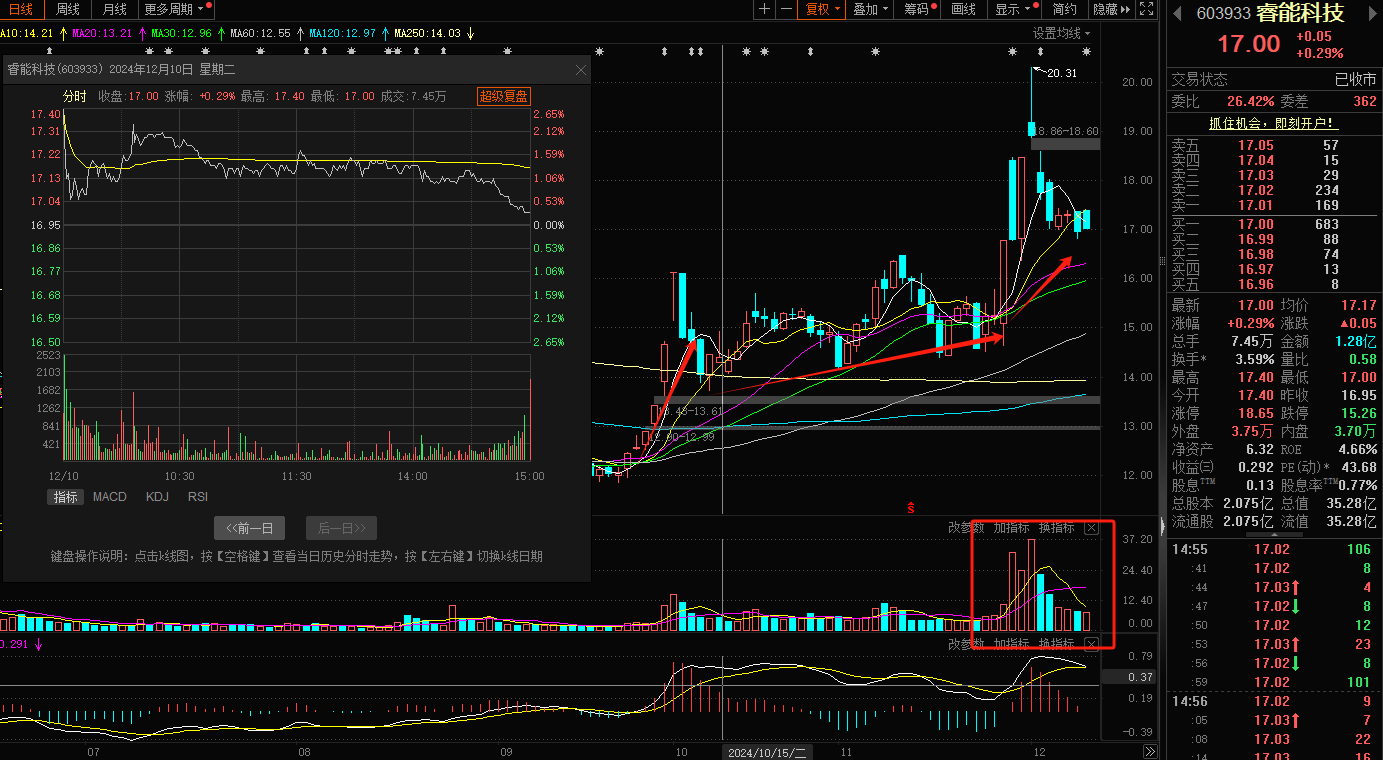
Task: Open the 复权 adjustment dropdown
Action: (822, 9)
